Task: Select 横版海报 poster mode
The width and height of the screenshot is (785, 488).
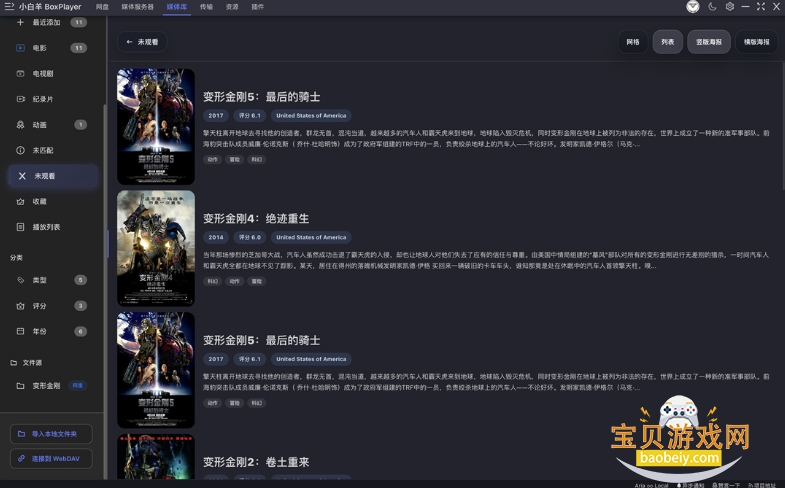Action: [756, 42]
